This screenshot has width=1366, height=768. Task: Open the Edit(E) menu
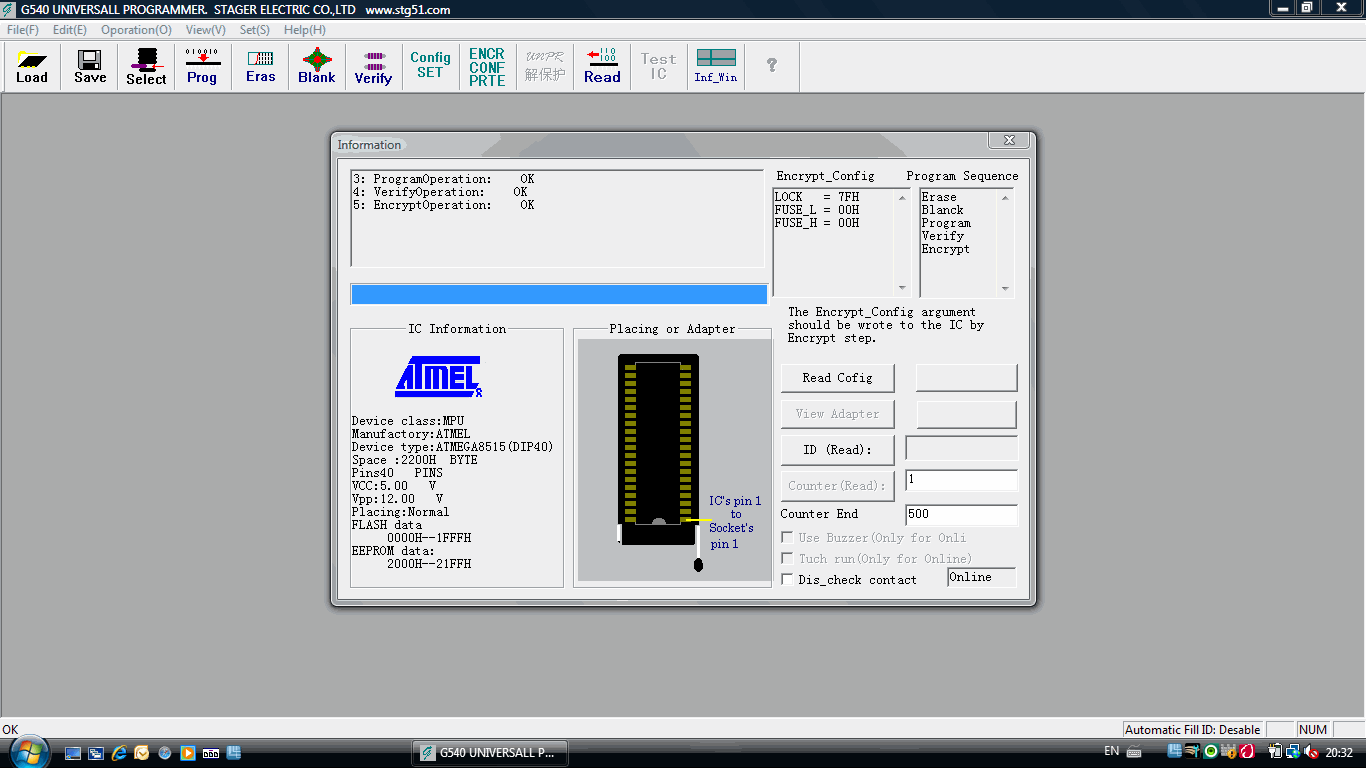pyautogui.click(x=70, y=30)
